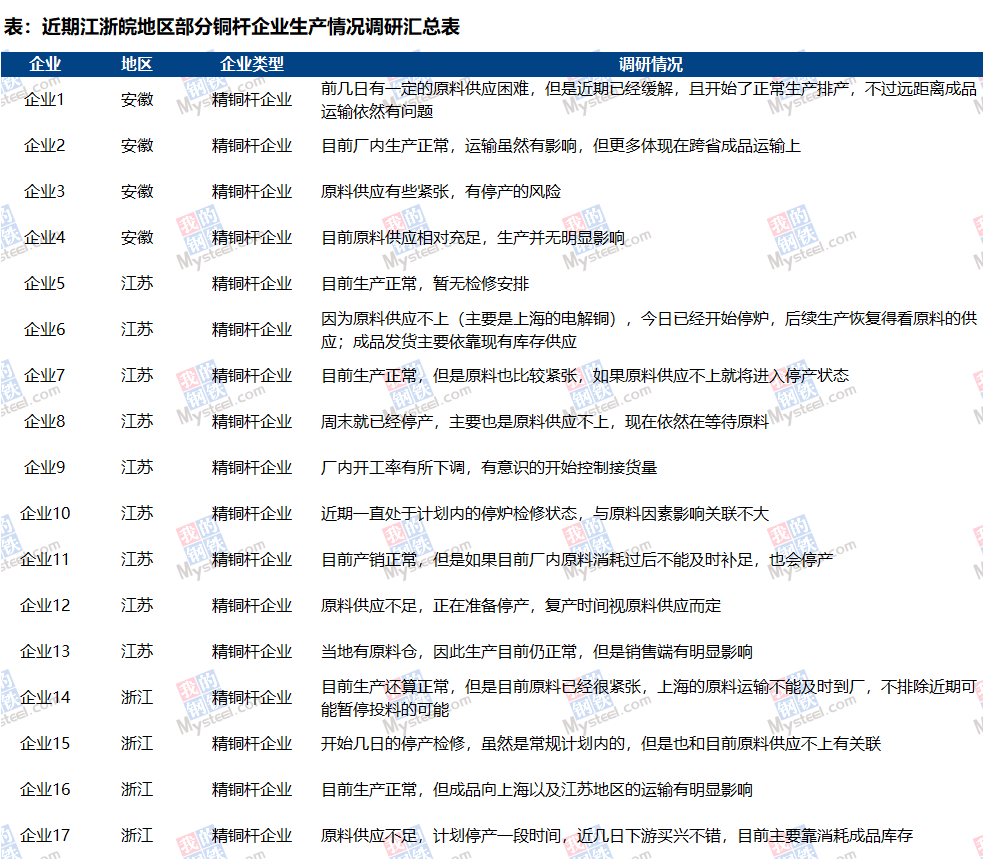Click 企业8 survey text about 周末就已经停产

[545, 422]
